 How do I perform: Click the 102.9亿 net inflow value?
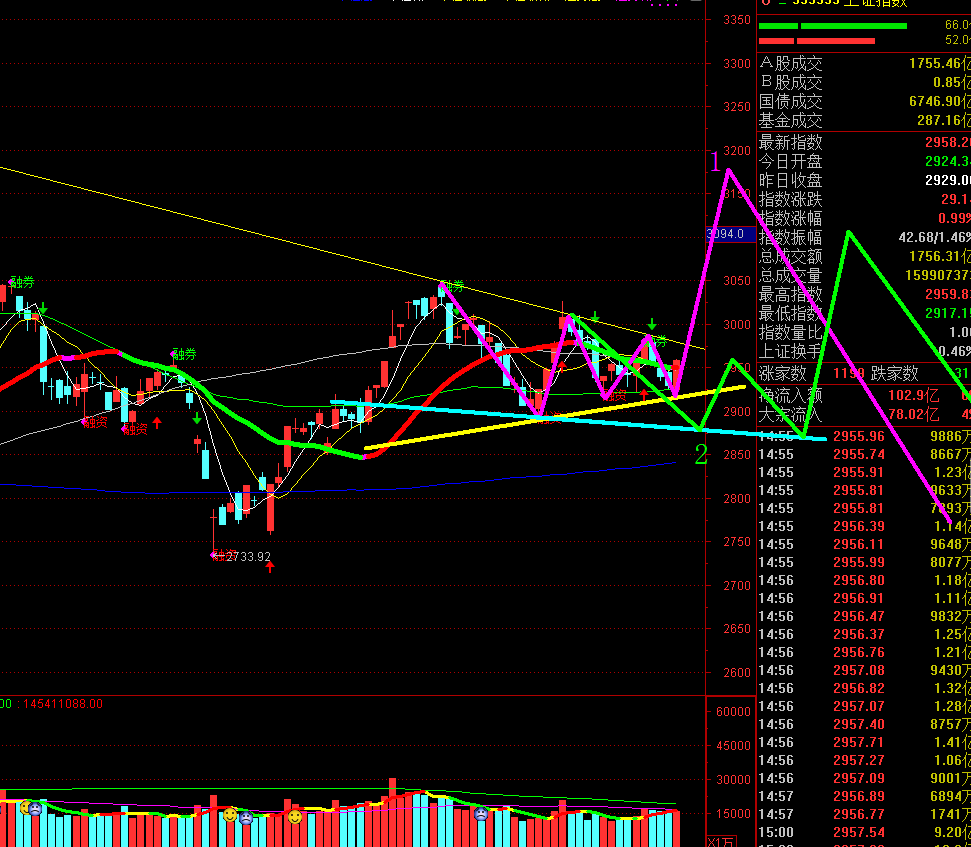click(913, 395)
